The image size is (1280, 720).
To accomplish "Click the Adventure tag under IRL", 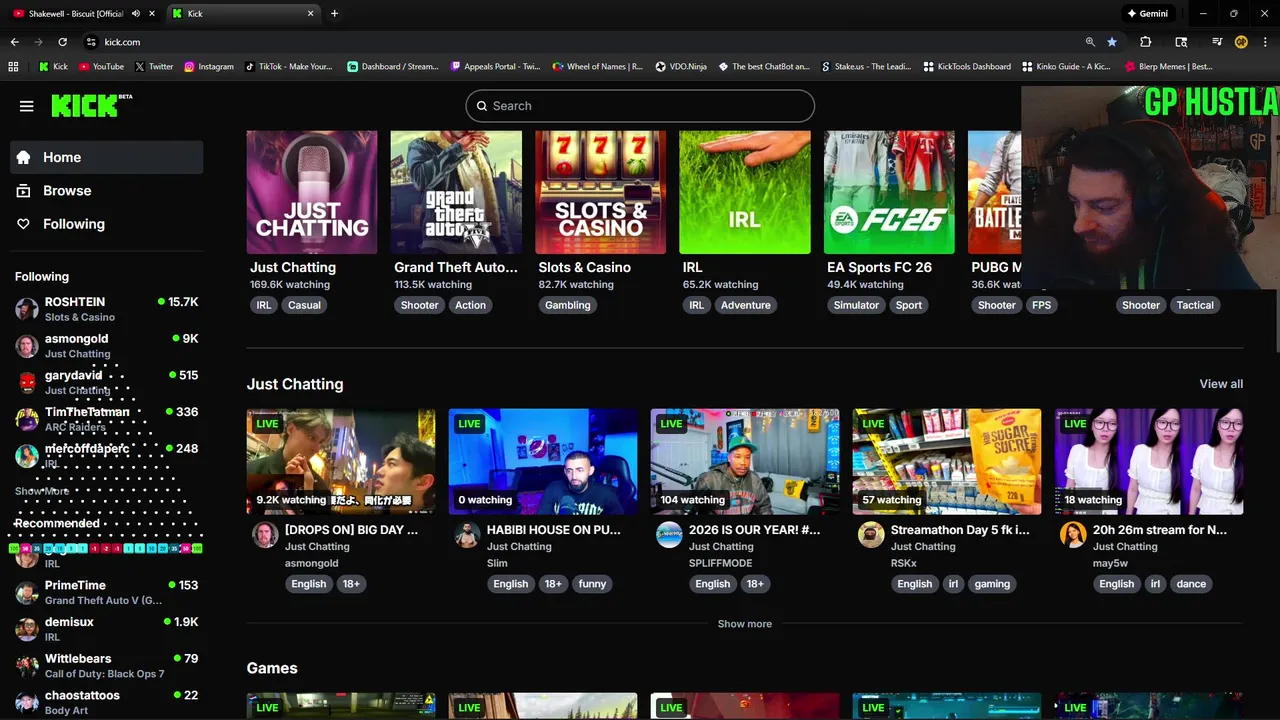I will pyautogui.click(x=746, y=305).
